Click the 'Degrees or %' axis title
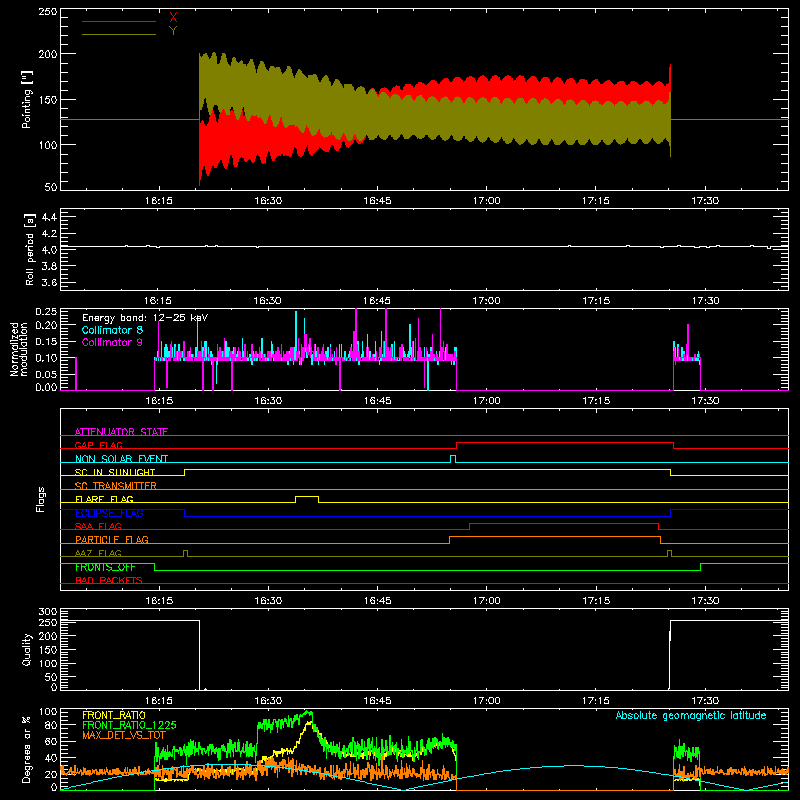 tap(27, 750)
